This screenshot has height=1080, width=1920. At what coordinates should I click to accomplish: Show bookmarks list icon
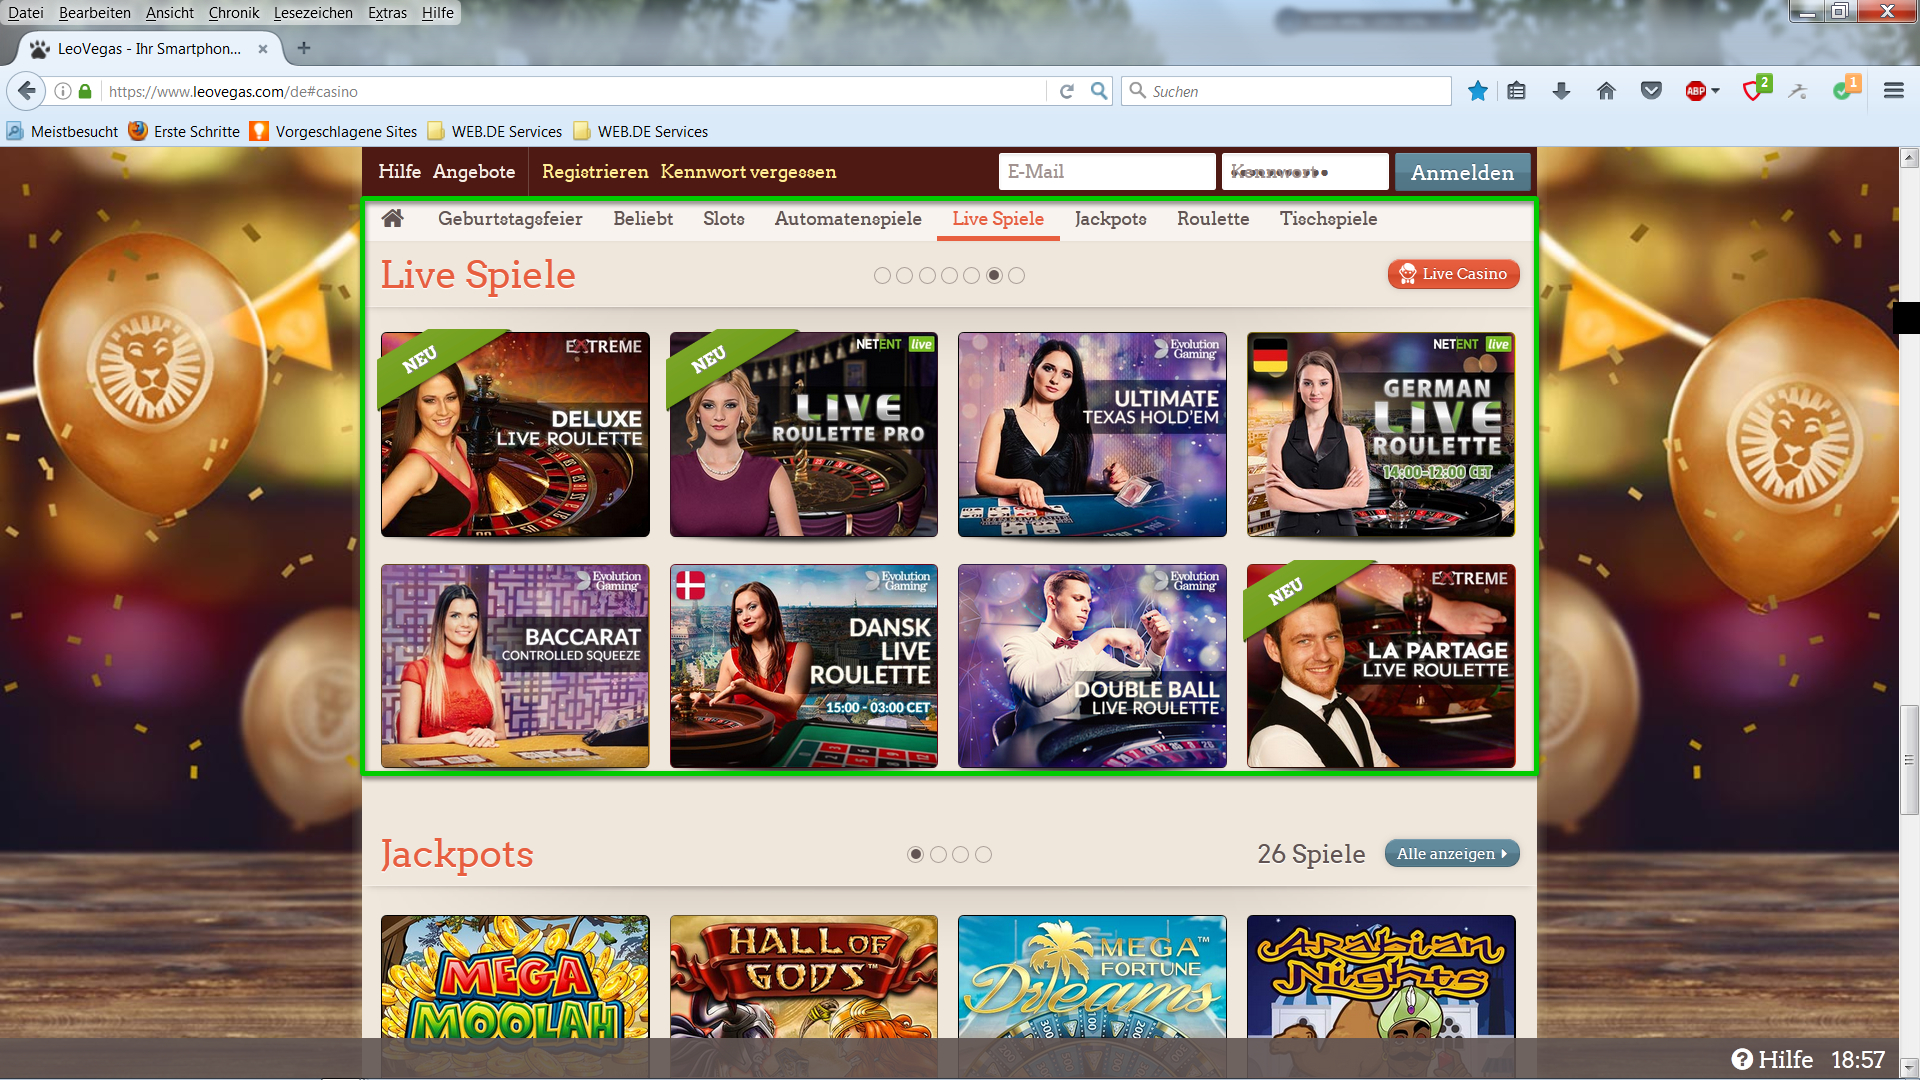point(1516,91)
